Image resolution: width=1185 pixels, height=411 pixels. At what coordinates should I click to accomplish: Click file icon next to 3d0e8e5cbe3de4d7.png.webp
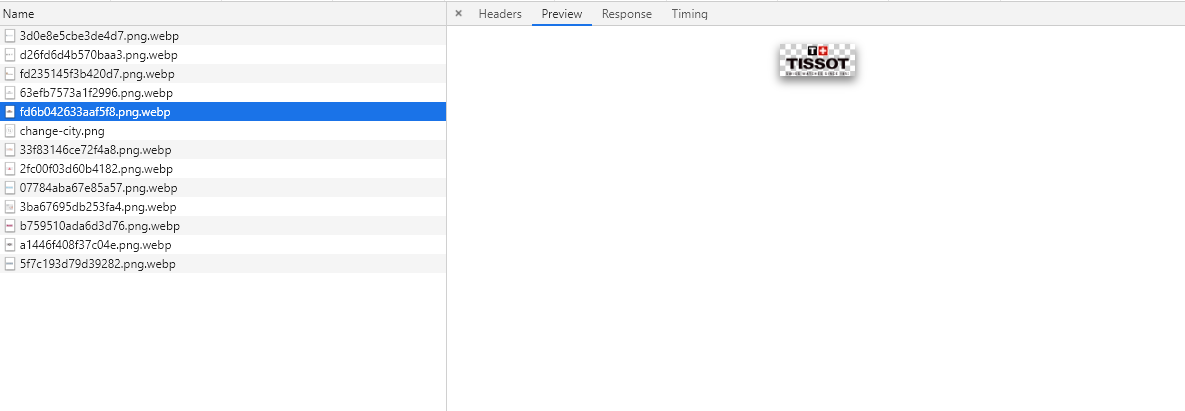click(x=10, y=36)
